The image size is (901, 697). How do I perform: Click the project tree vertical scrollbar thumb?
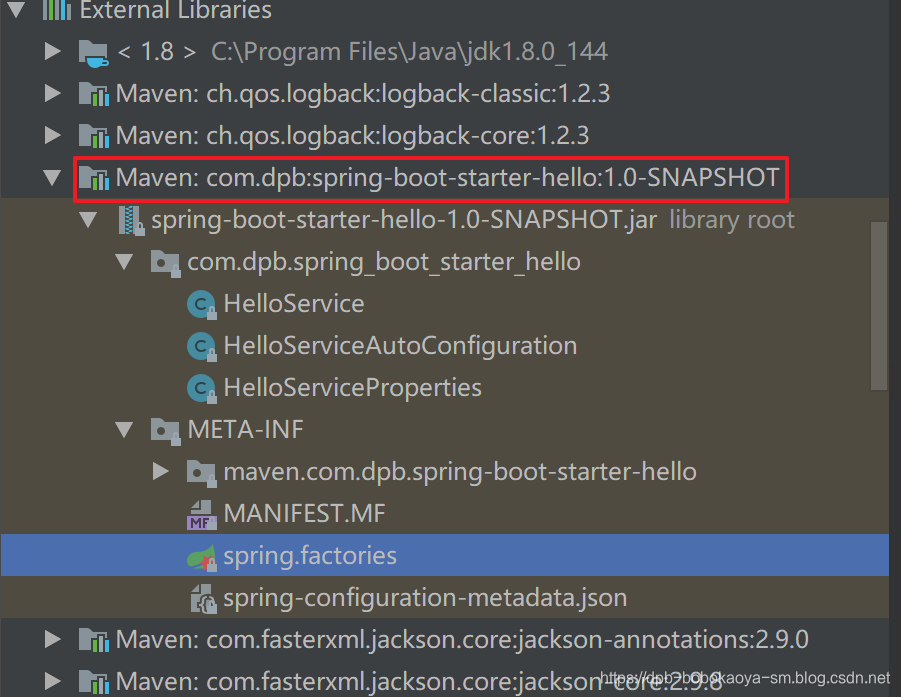pyautogui.click(x=879, y=306)
